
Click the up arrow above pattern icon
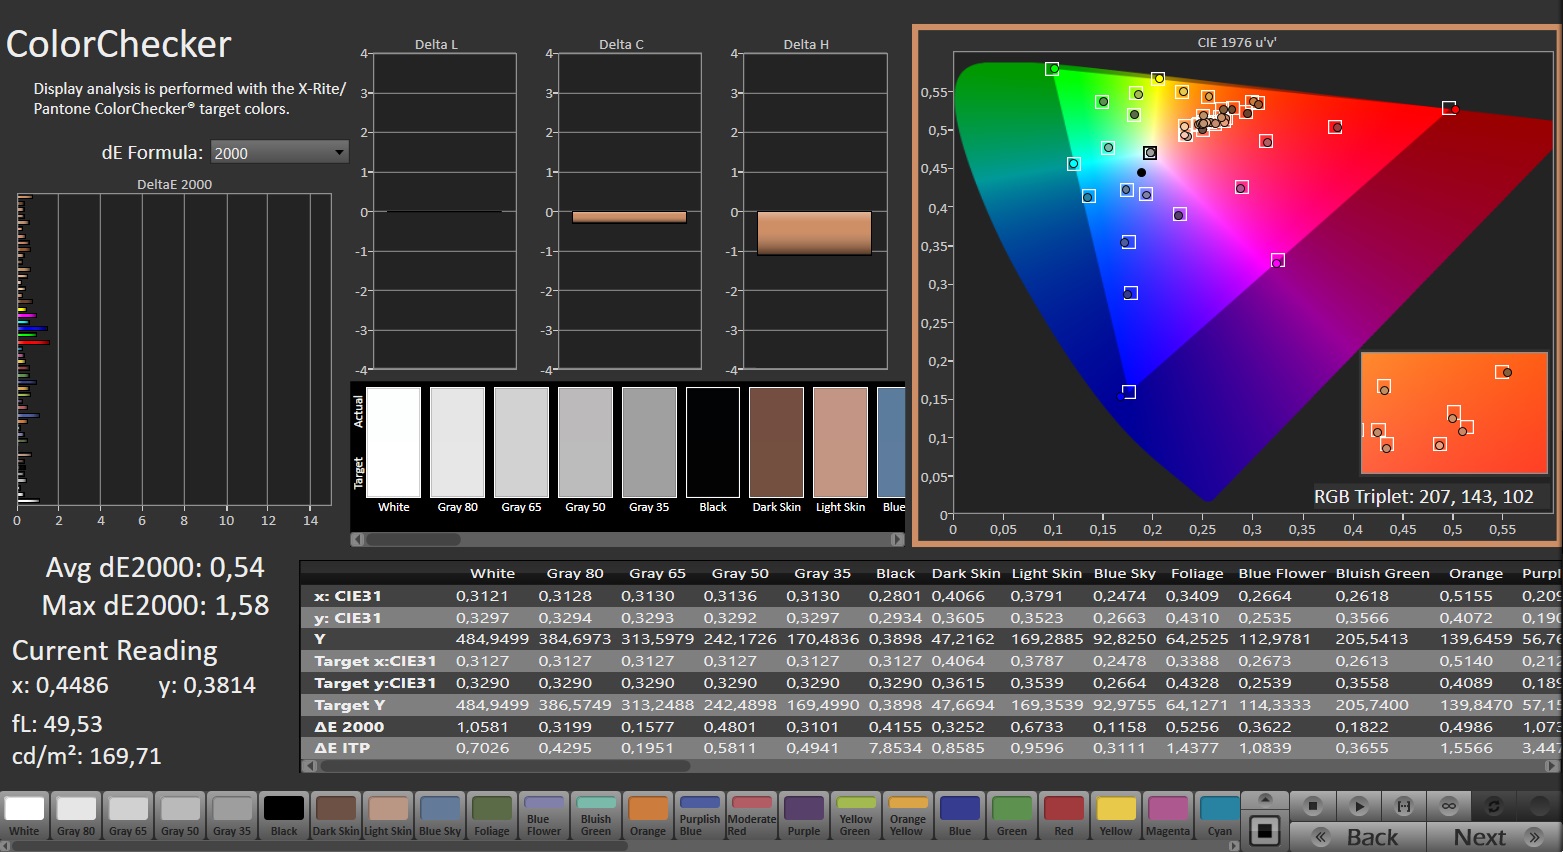tap(1265, 799)
